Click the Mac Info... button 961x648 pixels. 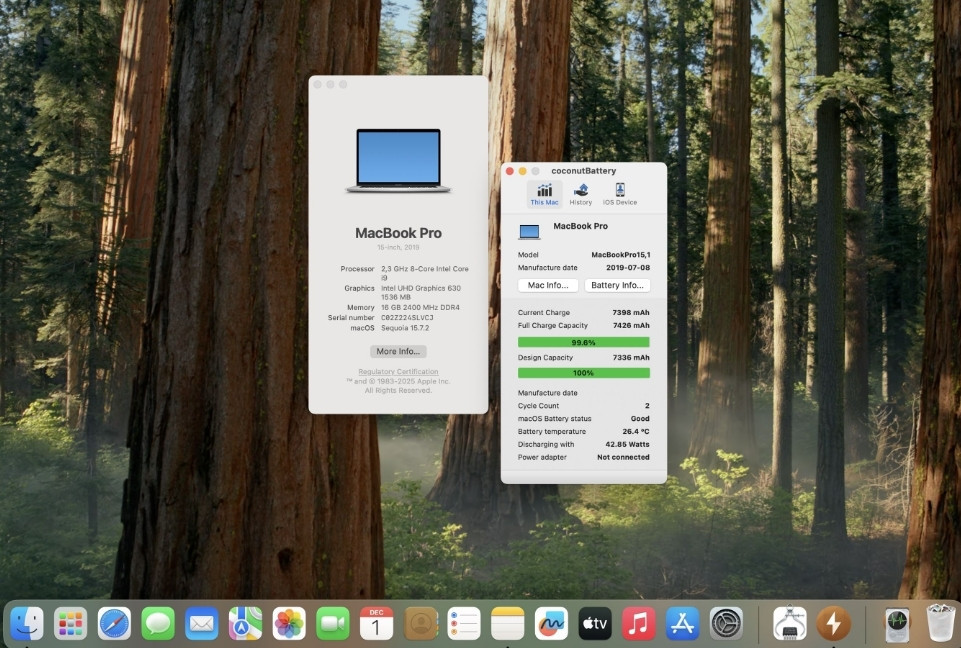coord(548,285)
